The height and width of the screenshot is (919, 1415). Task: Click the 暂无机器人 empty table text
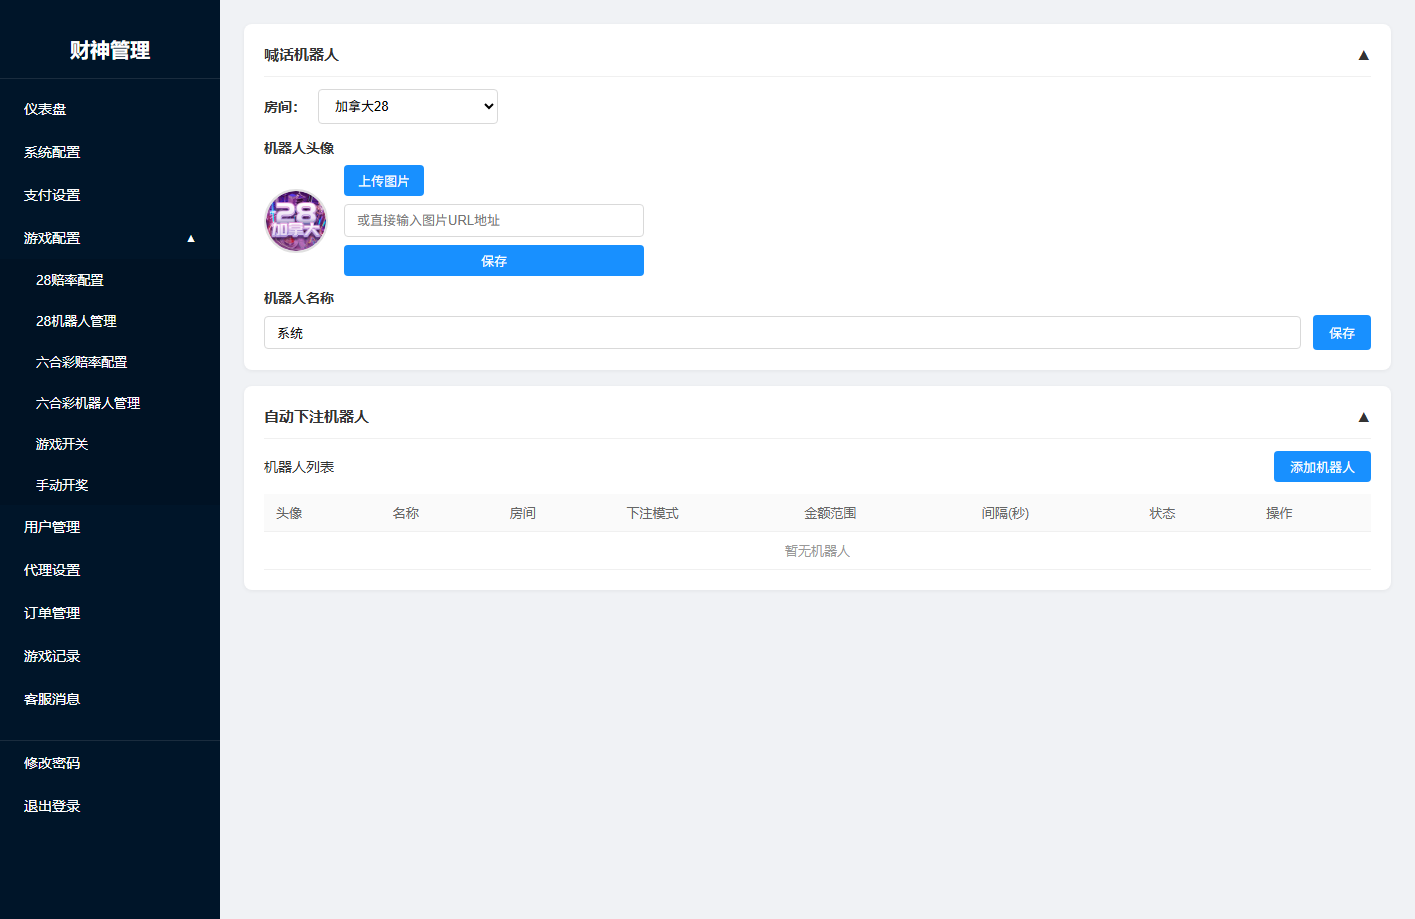coord(817,551)
